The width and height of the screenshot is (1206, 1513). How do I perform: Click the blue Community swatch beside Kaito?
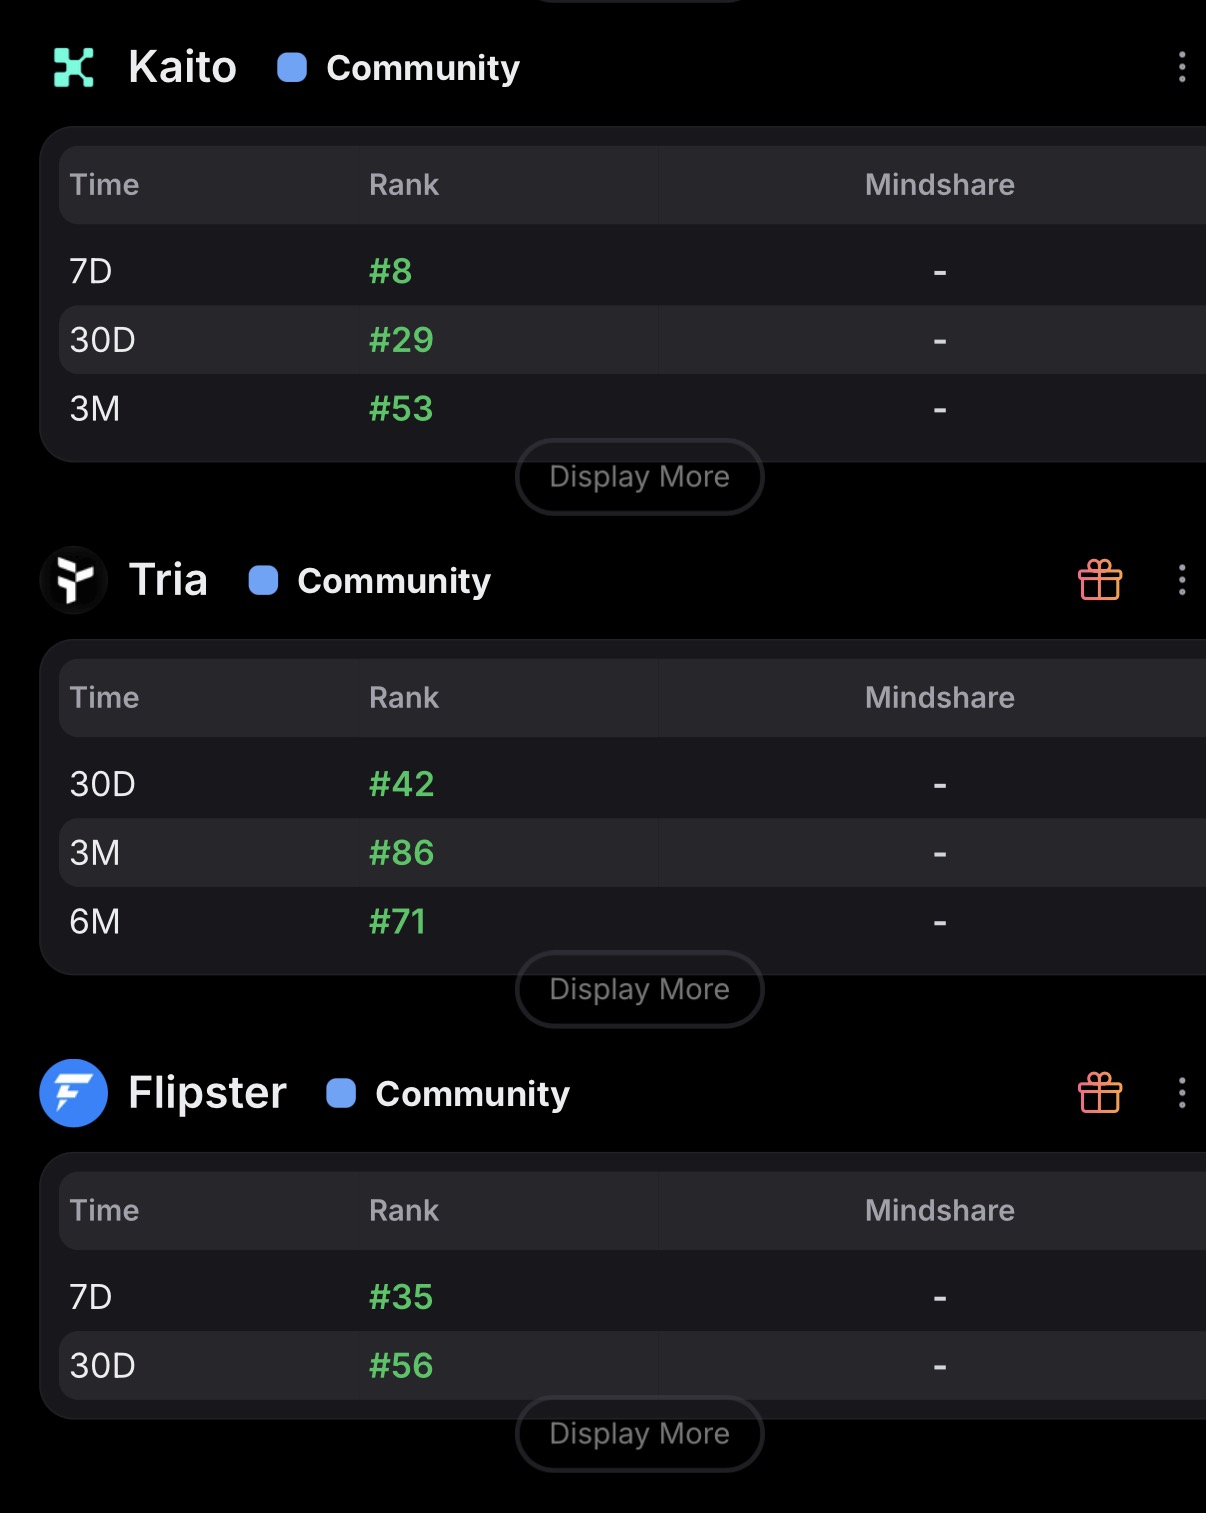(x=292, y=68)
